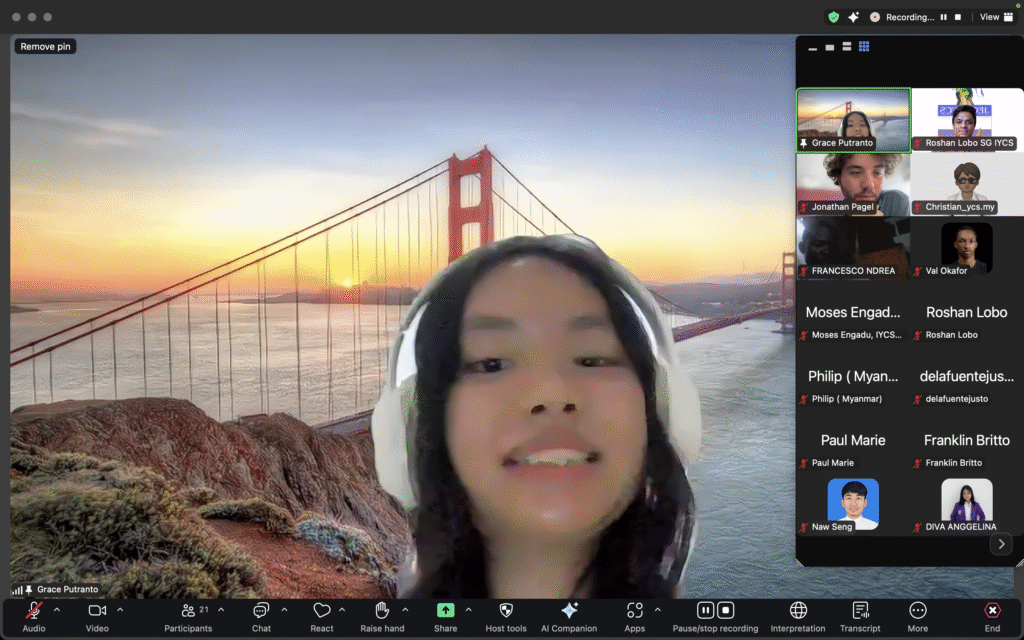Select Philip ( Myanmar) participant tile
The height and width of the screenshot is (640, 1024).
click(x=854, y=376)
